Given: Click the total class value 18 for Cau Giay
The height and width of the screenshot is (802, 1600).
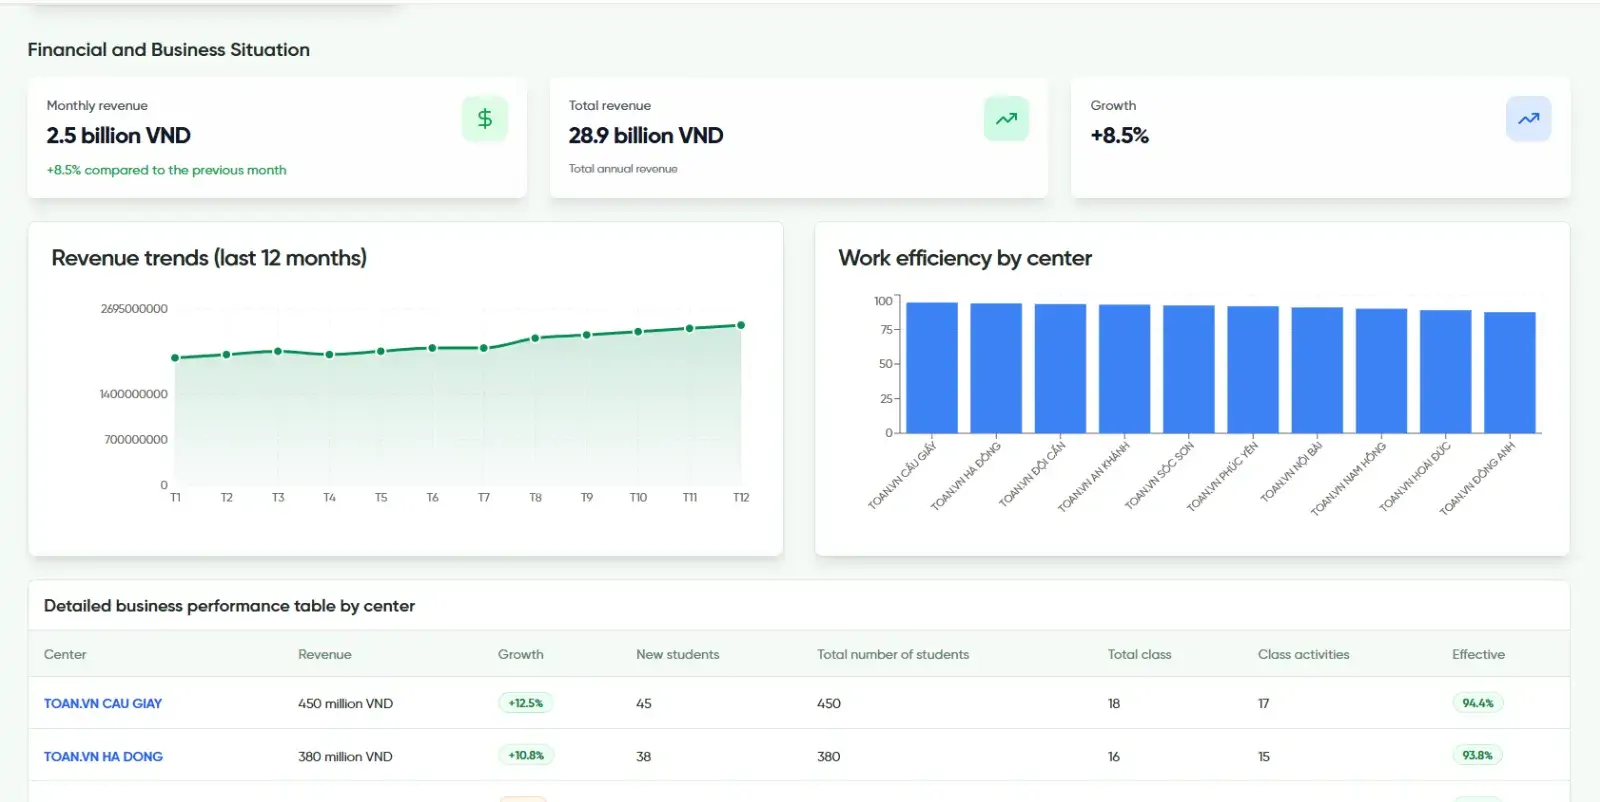Looking at the screenshot, I should pyautogui.click(x=1114, y=703).
